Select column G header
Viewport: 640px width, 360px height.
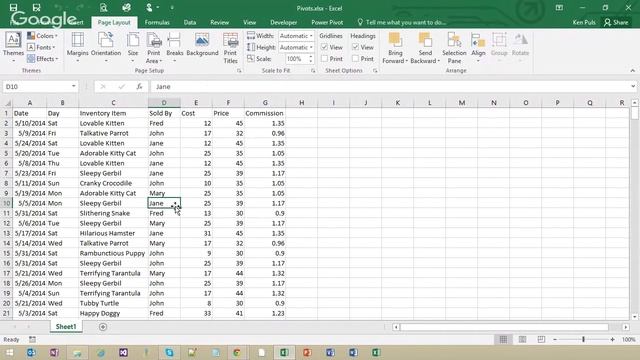click(x=265, y=103)
